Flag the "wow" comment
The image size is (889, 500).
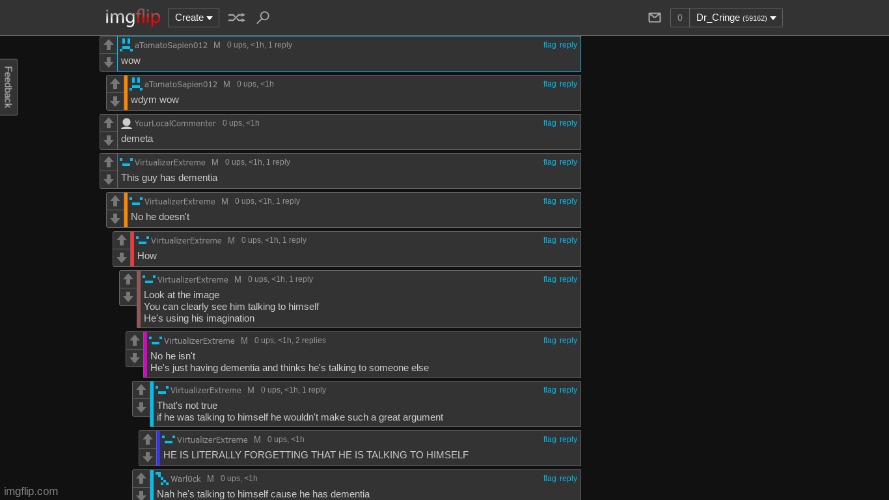tap(549, 45)
